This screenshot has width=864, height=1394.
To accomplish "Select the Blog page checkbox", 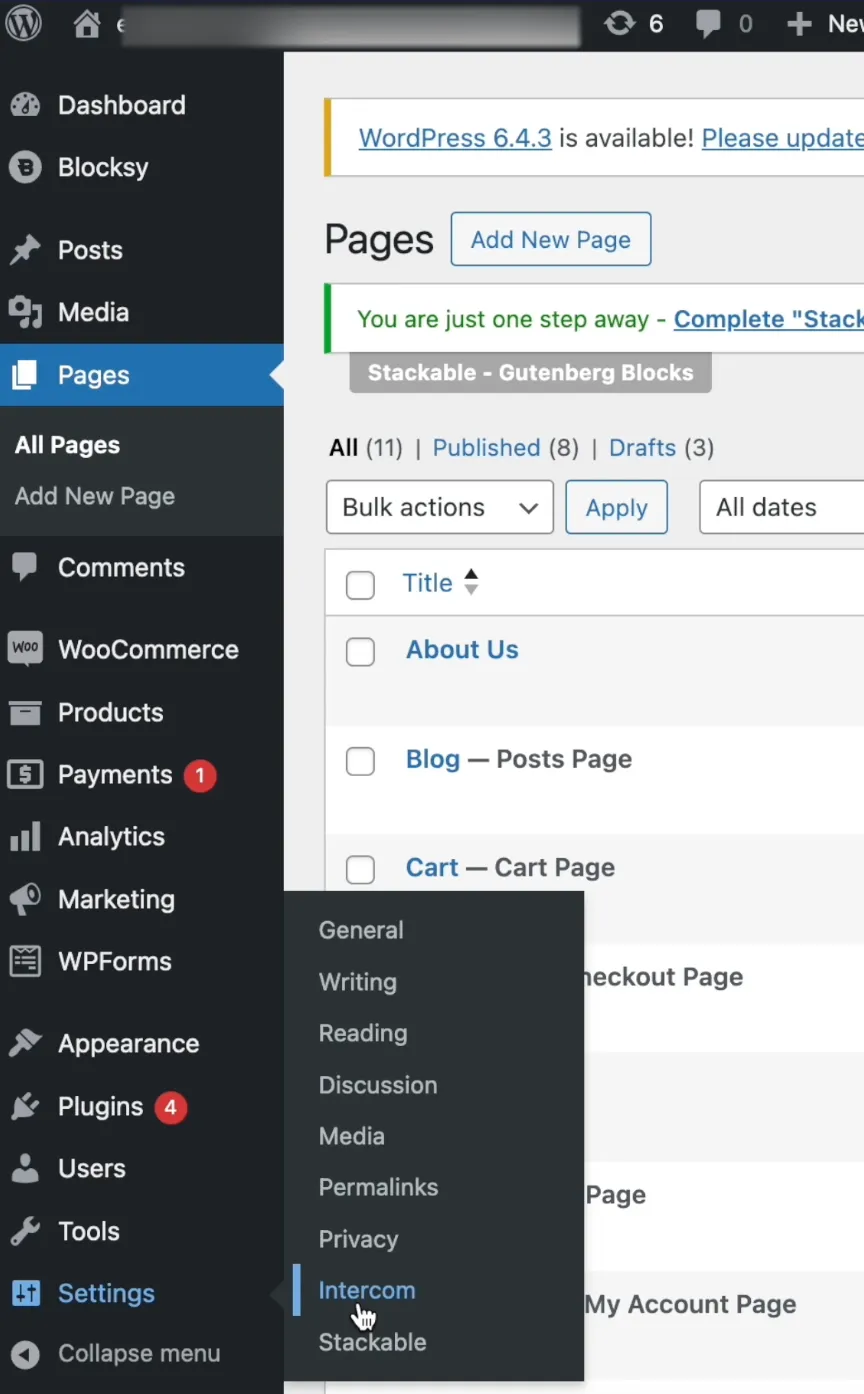I will coord(360,762).
